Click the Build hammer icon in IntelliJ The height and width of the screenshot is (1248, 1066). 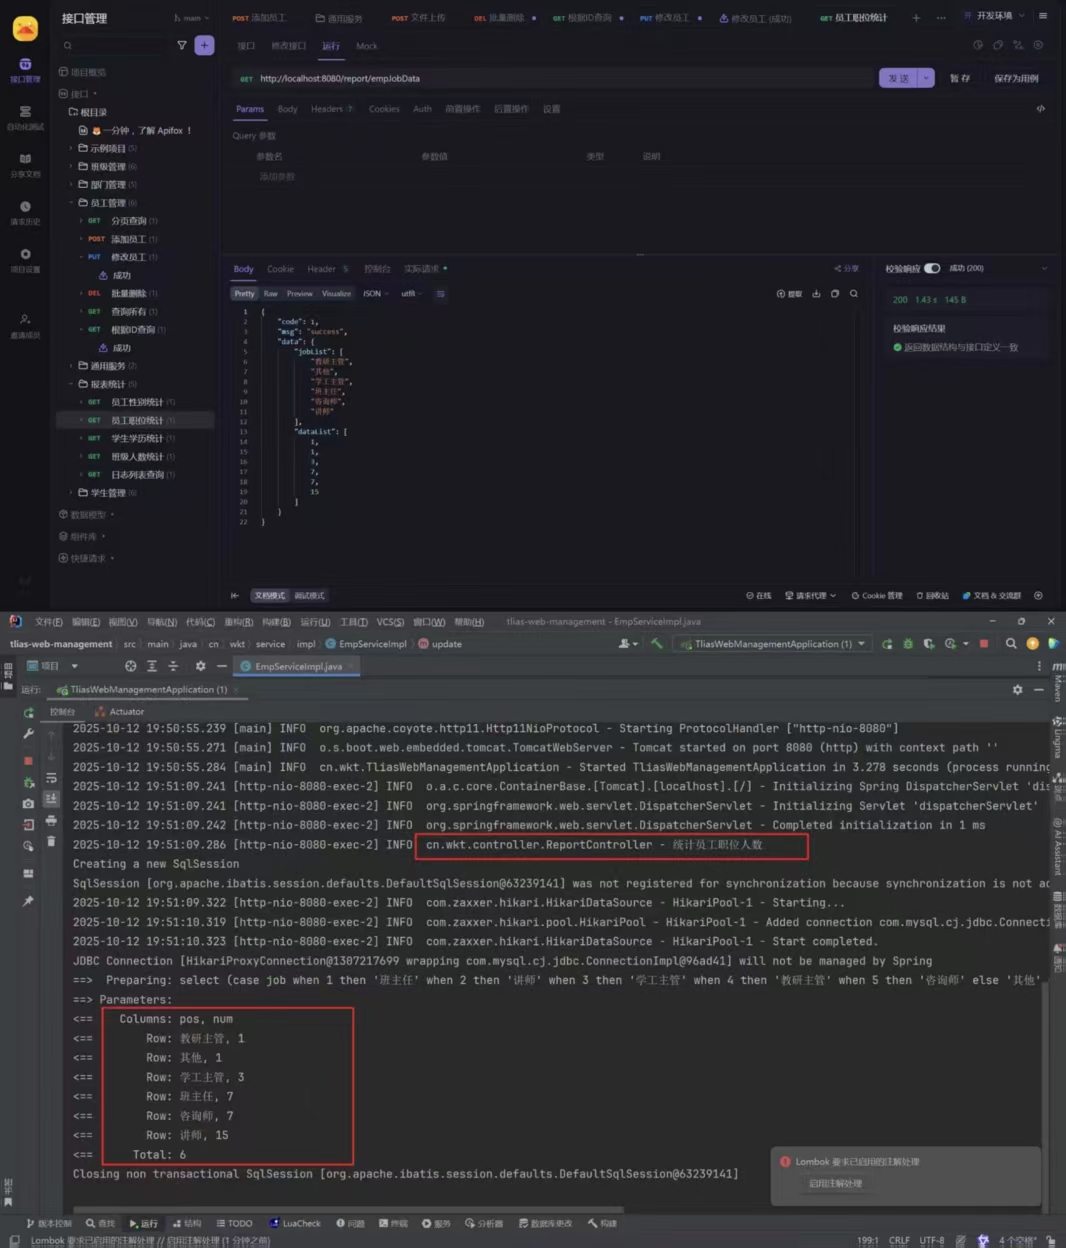point(656,644)
